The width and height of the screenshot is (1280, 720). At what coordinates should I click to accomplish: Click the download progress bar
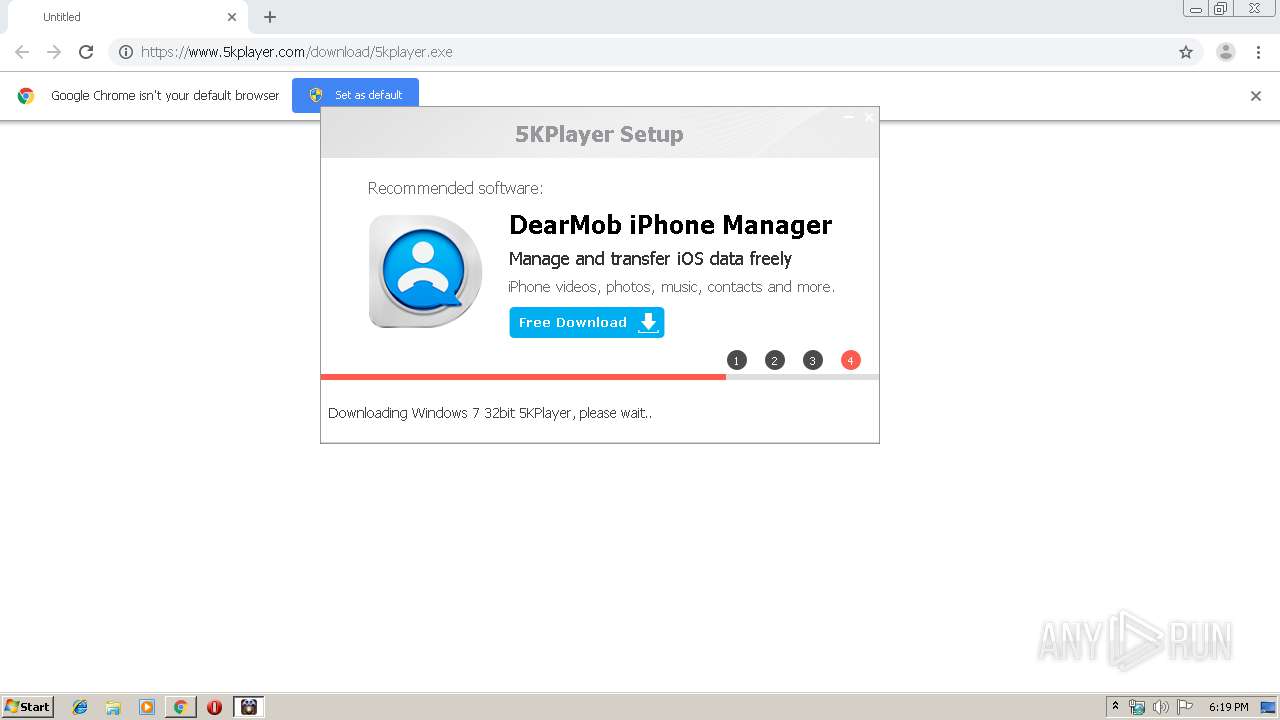tap(600, 377)
